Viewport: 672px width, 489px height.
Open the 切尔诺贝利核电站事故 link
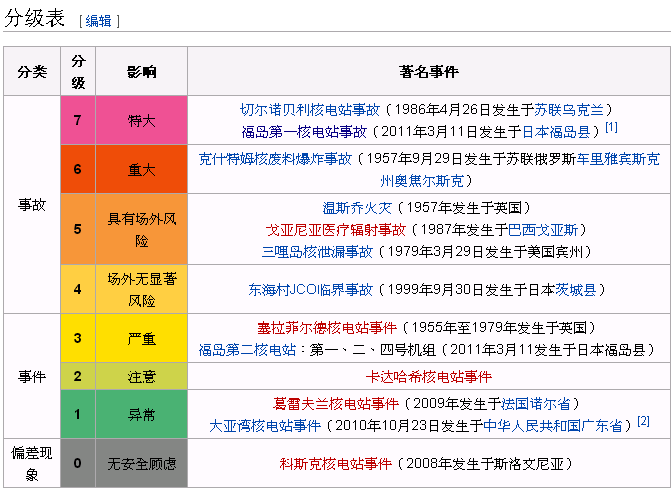click(310, 110)
